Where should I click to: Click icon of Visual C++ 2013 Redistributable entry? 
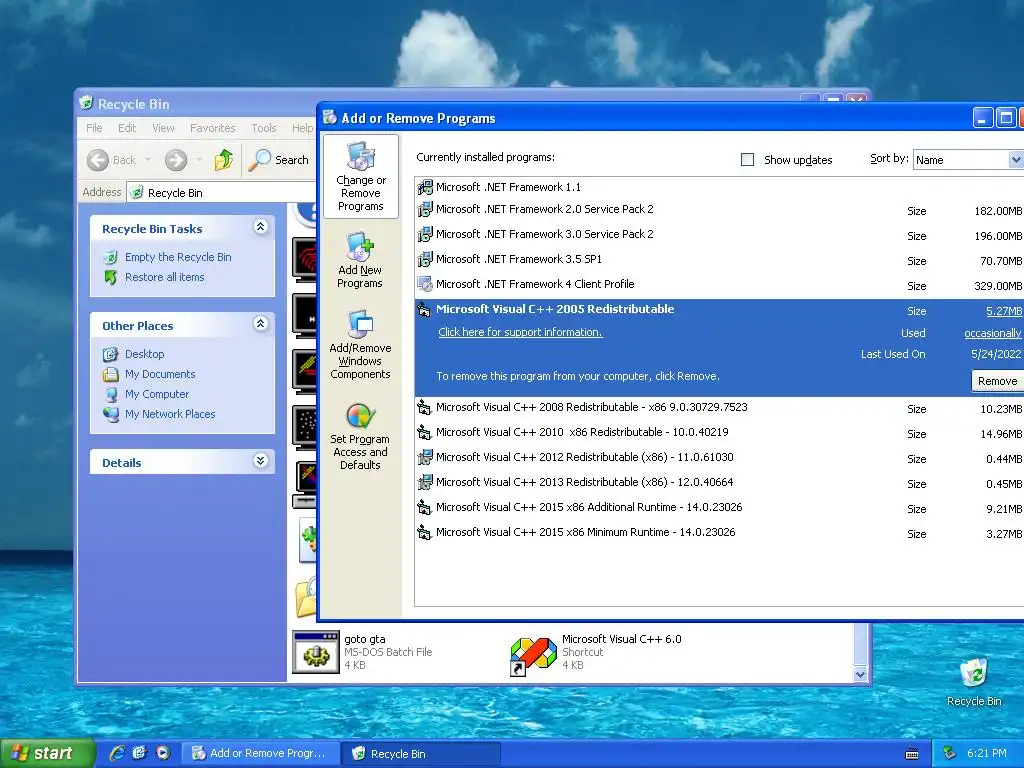[425, 483]
